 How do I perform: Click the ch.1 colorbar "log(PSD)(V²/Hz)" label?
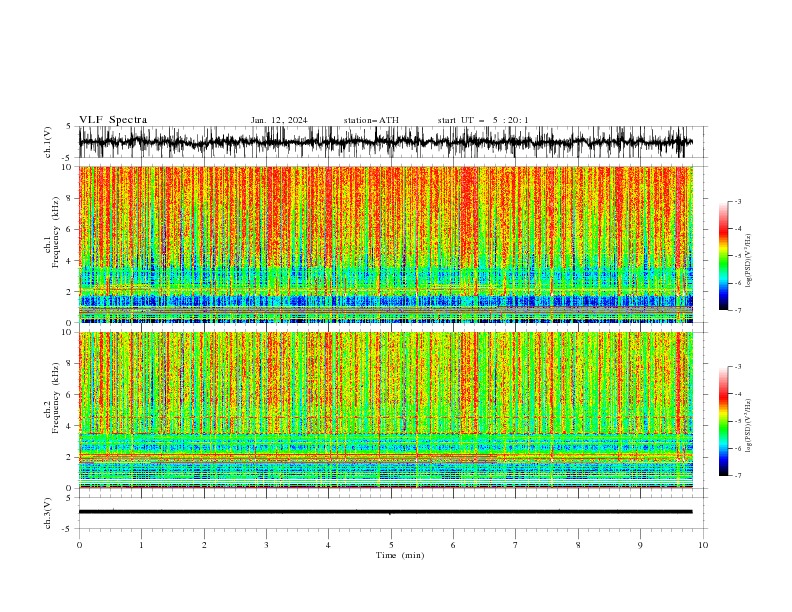point(749,261)
